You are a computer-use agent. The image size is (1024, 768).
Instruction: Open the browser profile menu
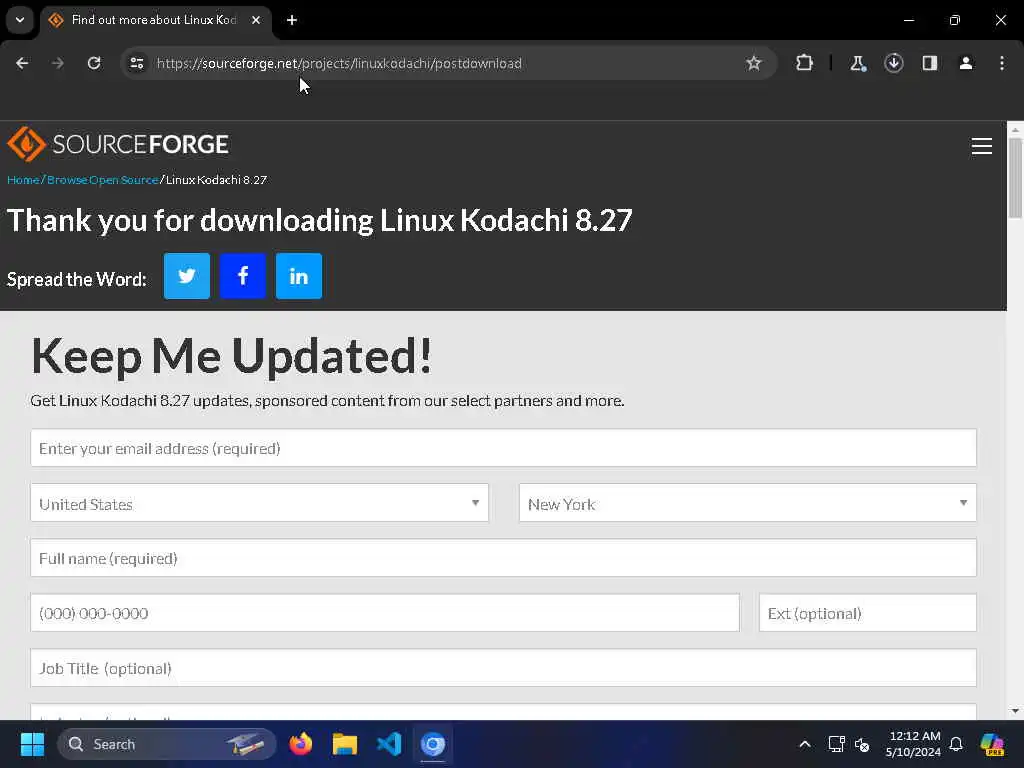click(966, 63)
